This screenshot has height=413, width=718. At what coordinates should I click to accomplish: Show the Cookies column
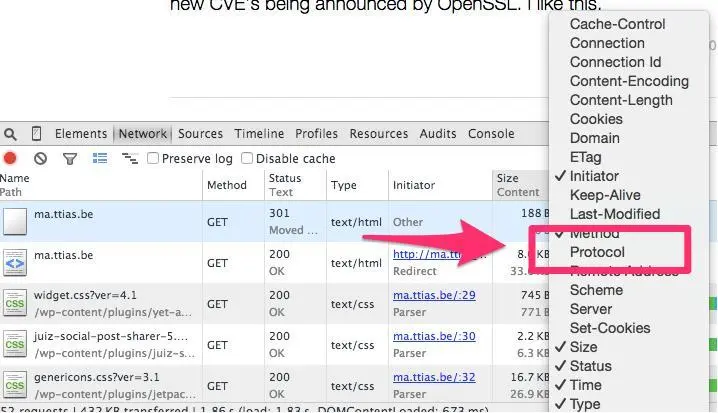tap(596, 119)
